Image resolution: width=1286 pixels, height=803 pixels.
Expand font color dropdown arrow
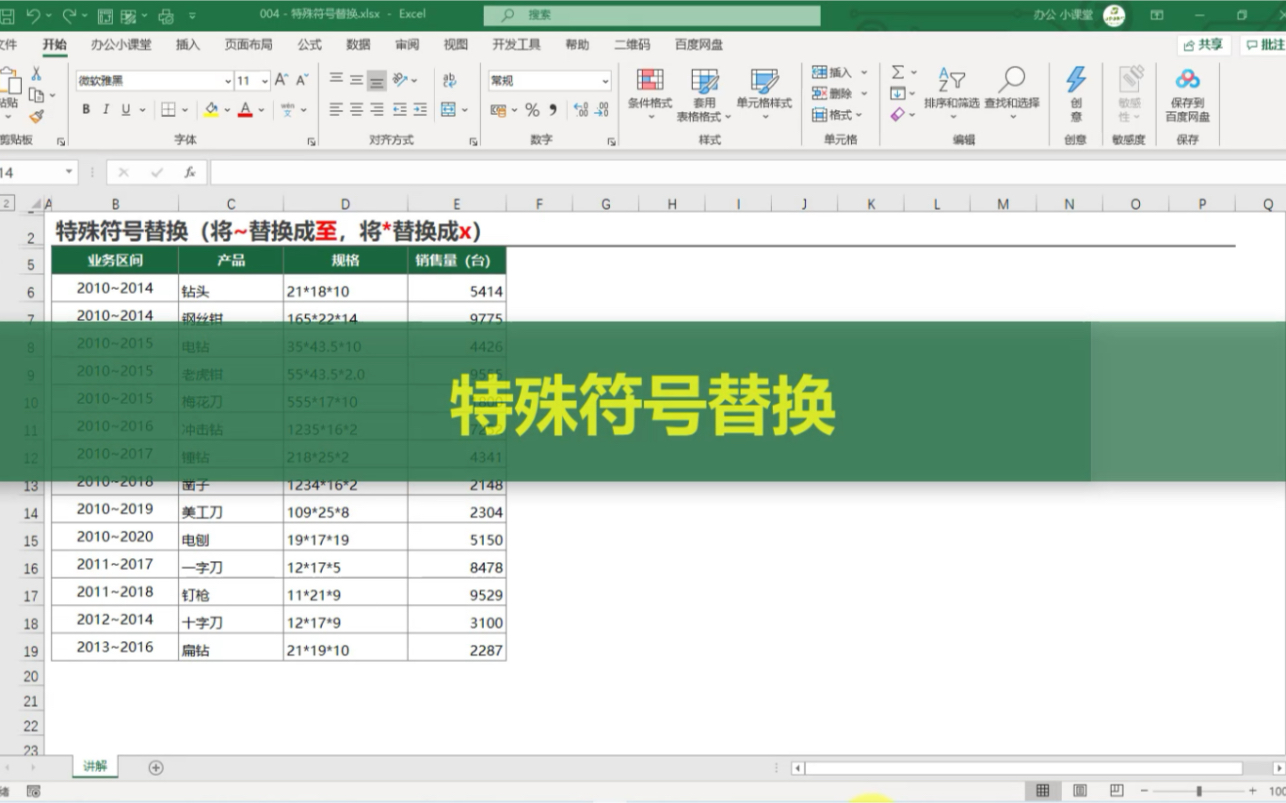[262, 110]
